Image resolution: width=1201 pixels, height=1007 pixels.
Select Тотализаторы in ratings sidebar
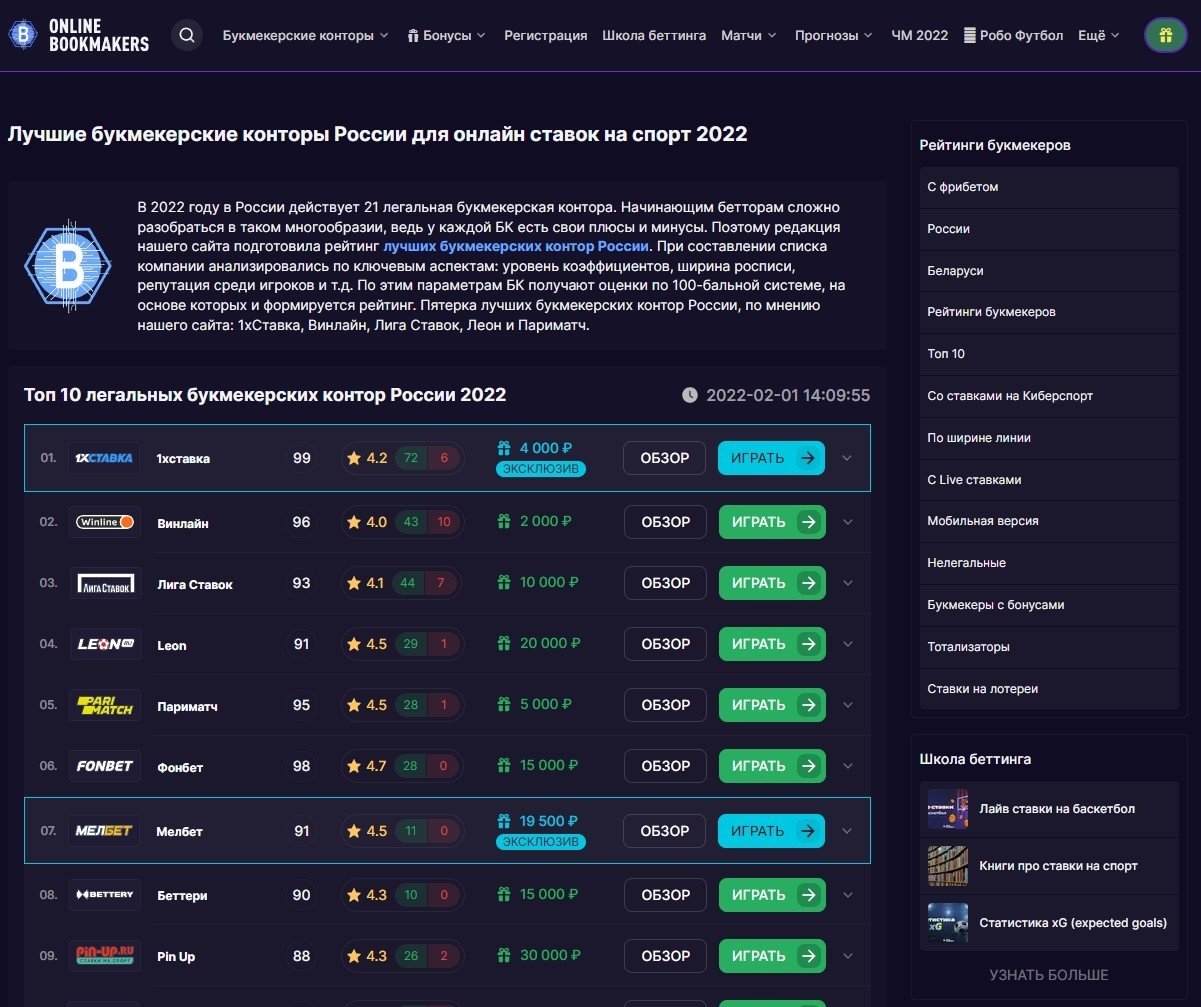1049,647
